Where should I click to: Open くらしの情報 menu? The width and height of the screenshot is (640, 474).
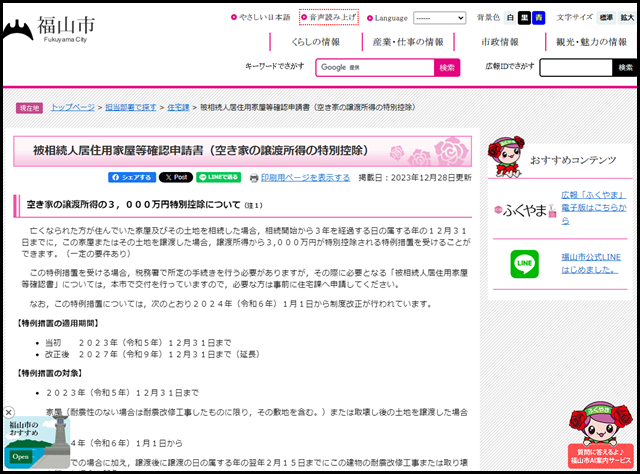click(316, 42)
